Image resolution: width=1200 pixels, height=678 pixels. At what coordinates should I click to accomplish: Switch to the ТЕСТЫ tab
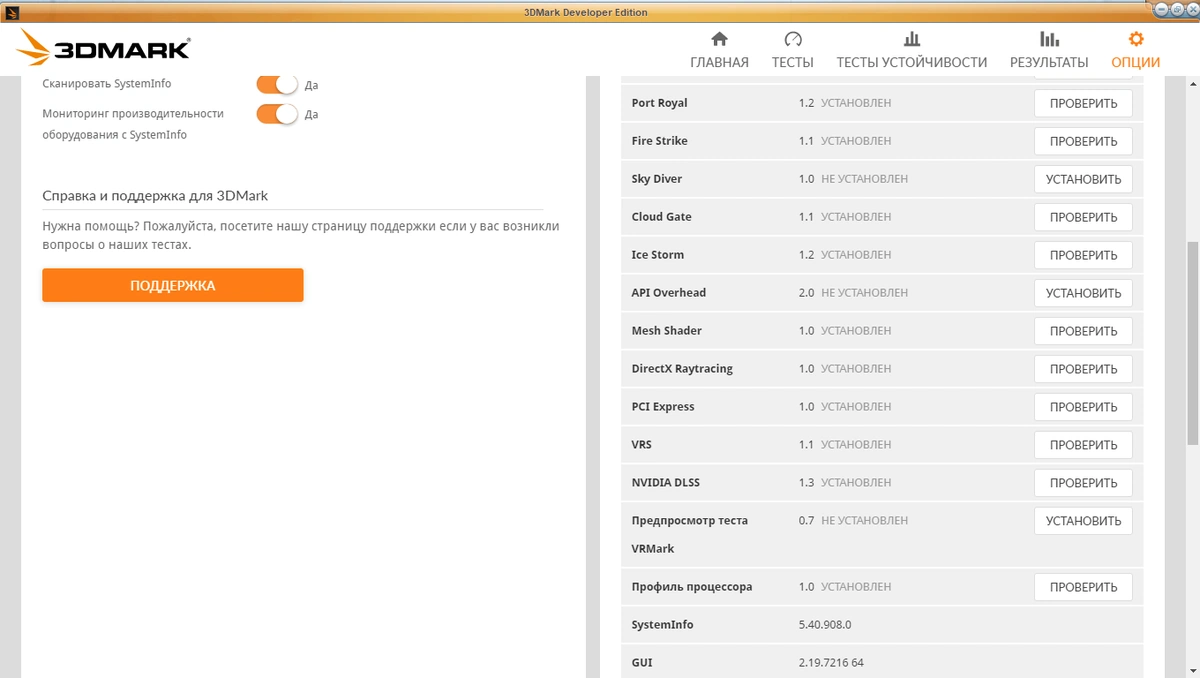pyautogui.click(x=793, y=62)
